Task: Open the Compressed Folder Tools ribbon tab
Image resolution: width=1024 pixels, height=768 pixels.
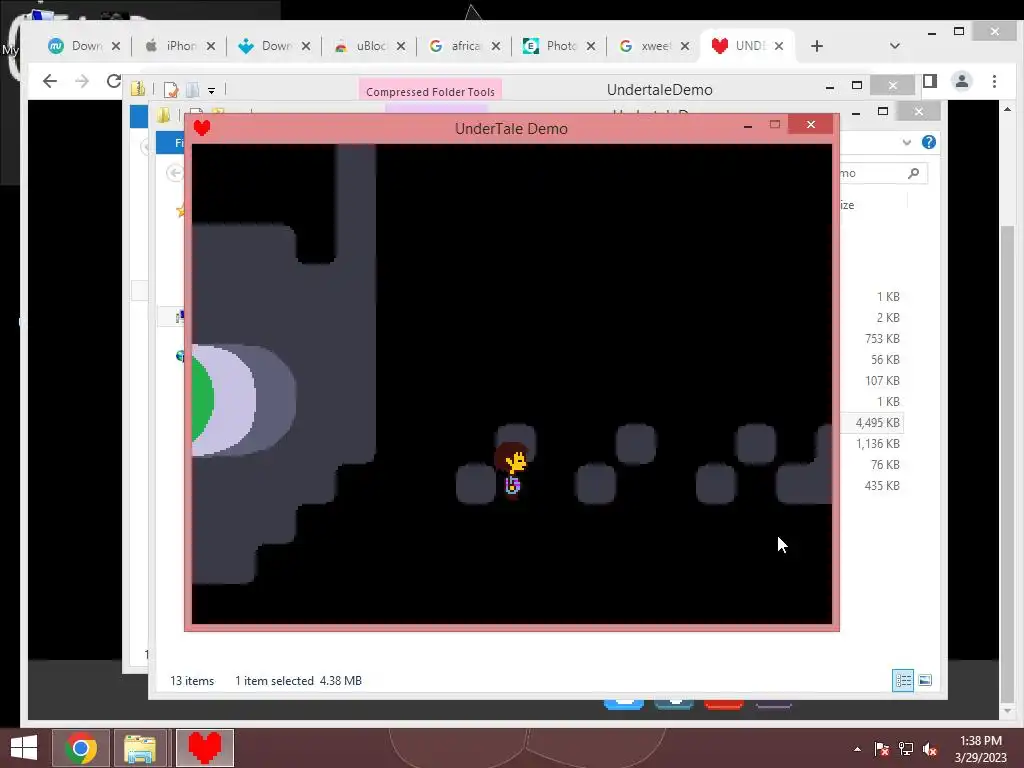Action: [x=430, y=91]
